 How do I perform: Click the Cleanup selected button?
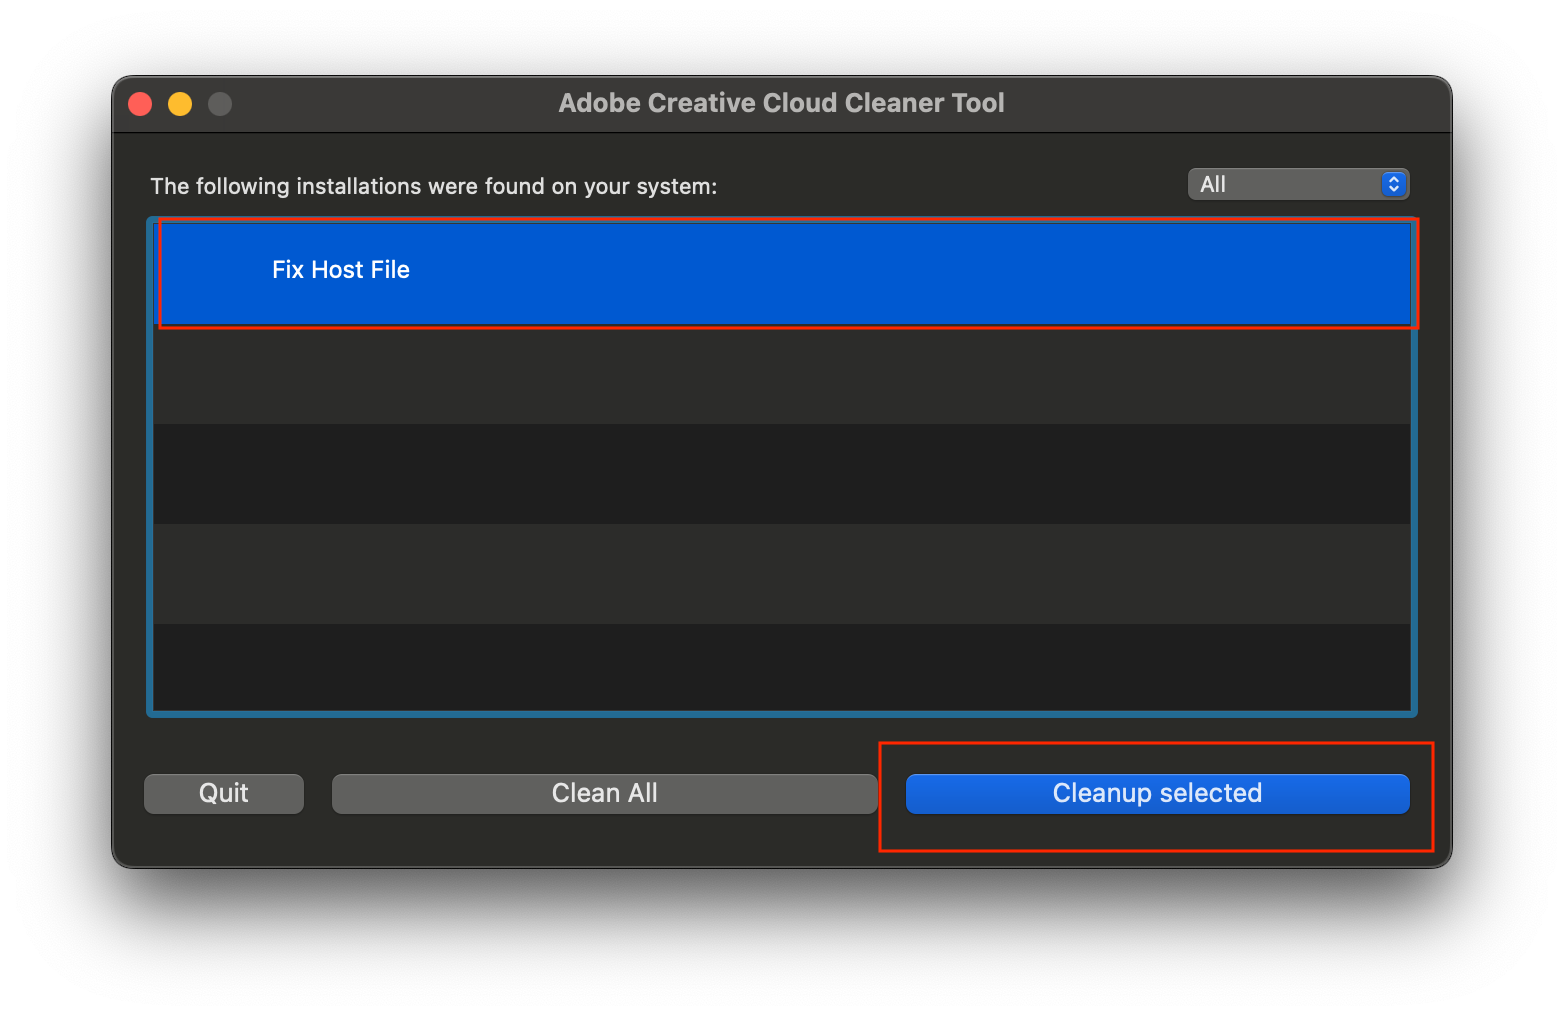pyautogui.click(x=1157, y=793)
